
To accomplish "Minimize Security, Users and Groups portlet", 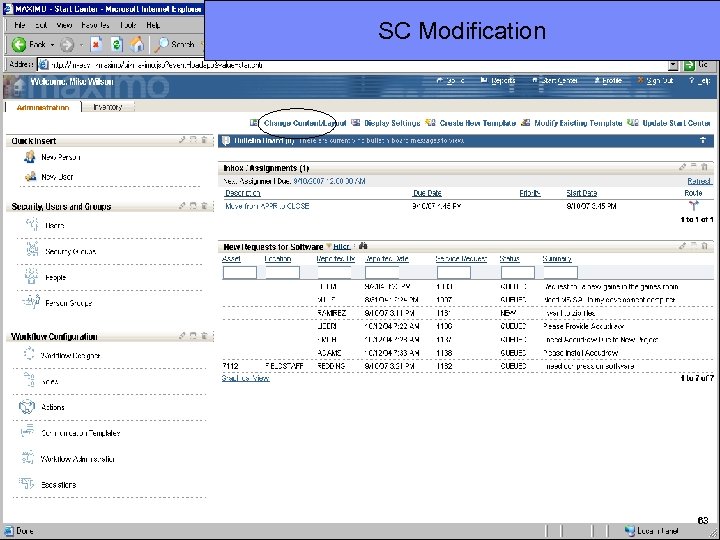I will coord(193,206).
